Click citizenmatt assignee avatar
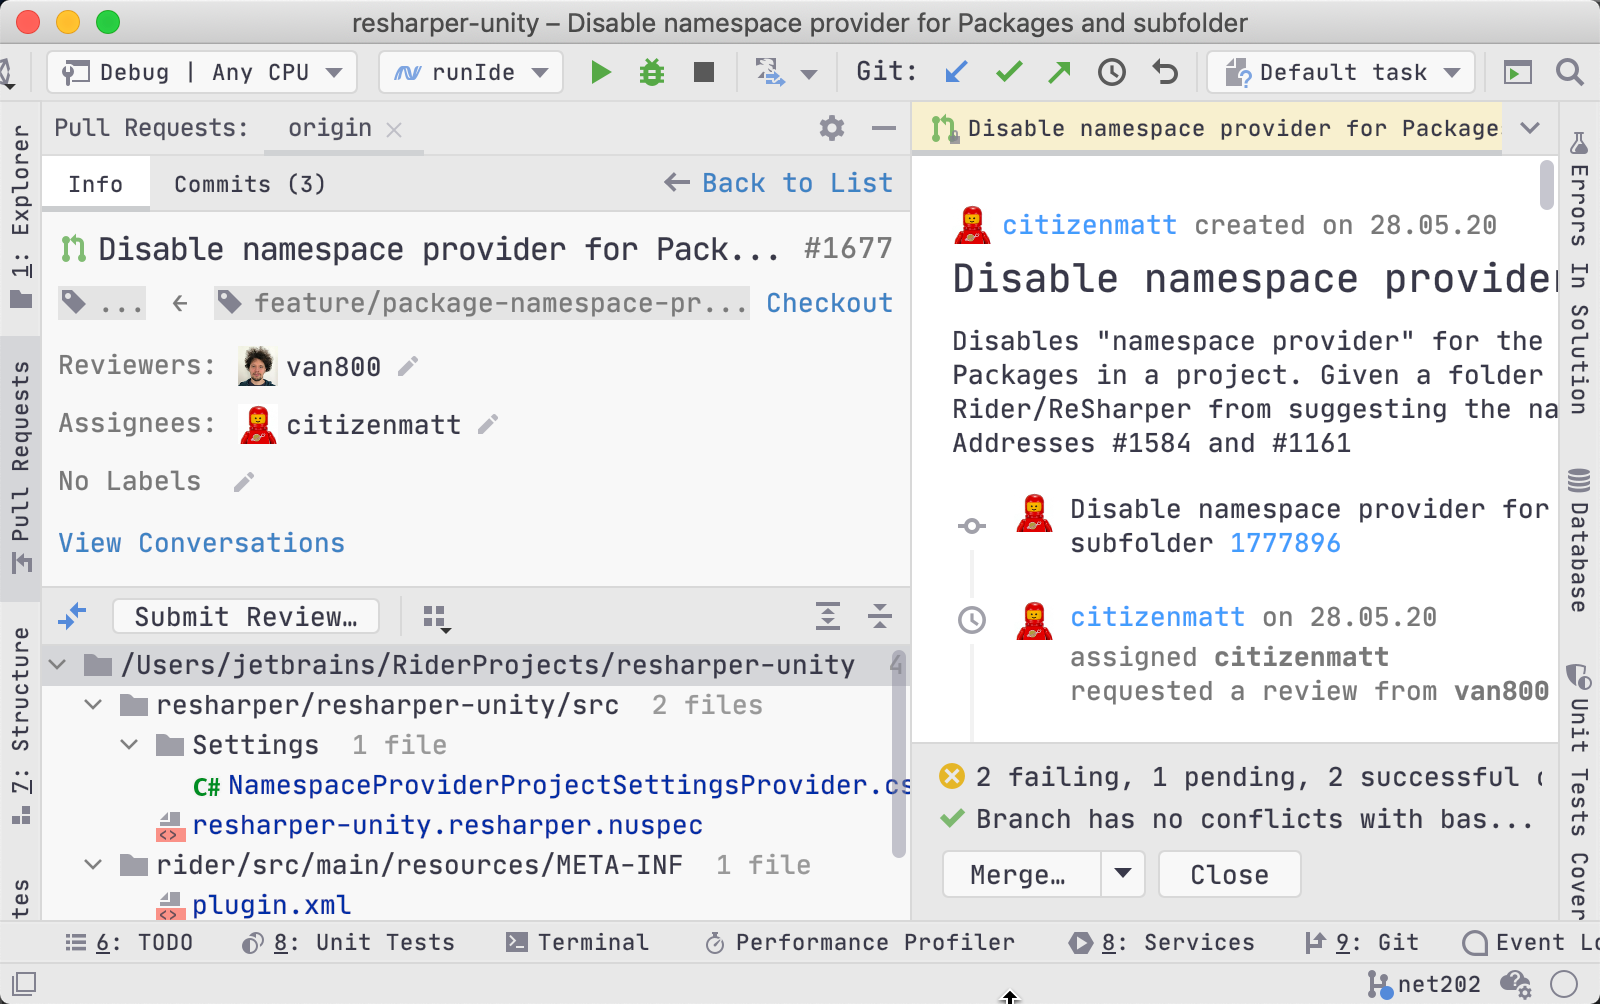The width and height of the screenshot is (1600, 1004). click(258, 424)
